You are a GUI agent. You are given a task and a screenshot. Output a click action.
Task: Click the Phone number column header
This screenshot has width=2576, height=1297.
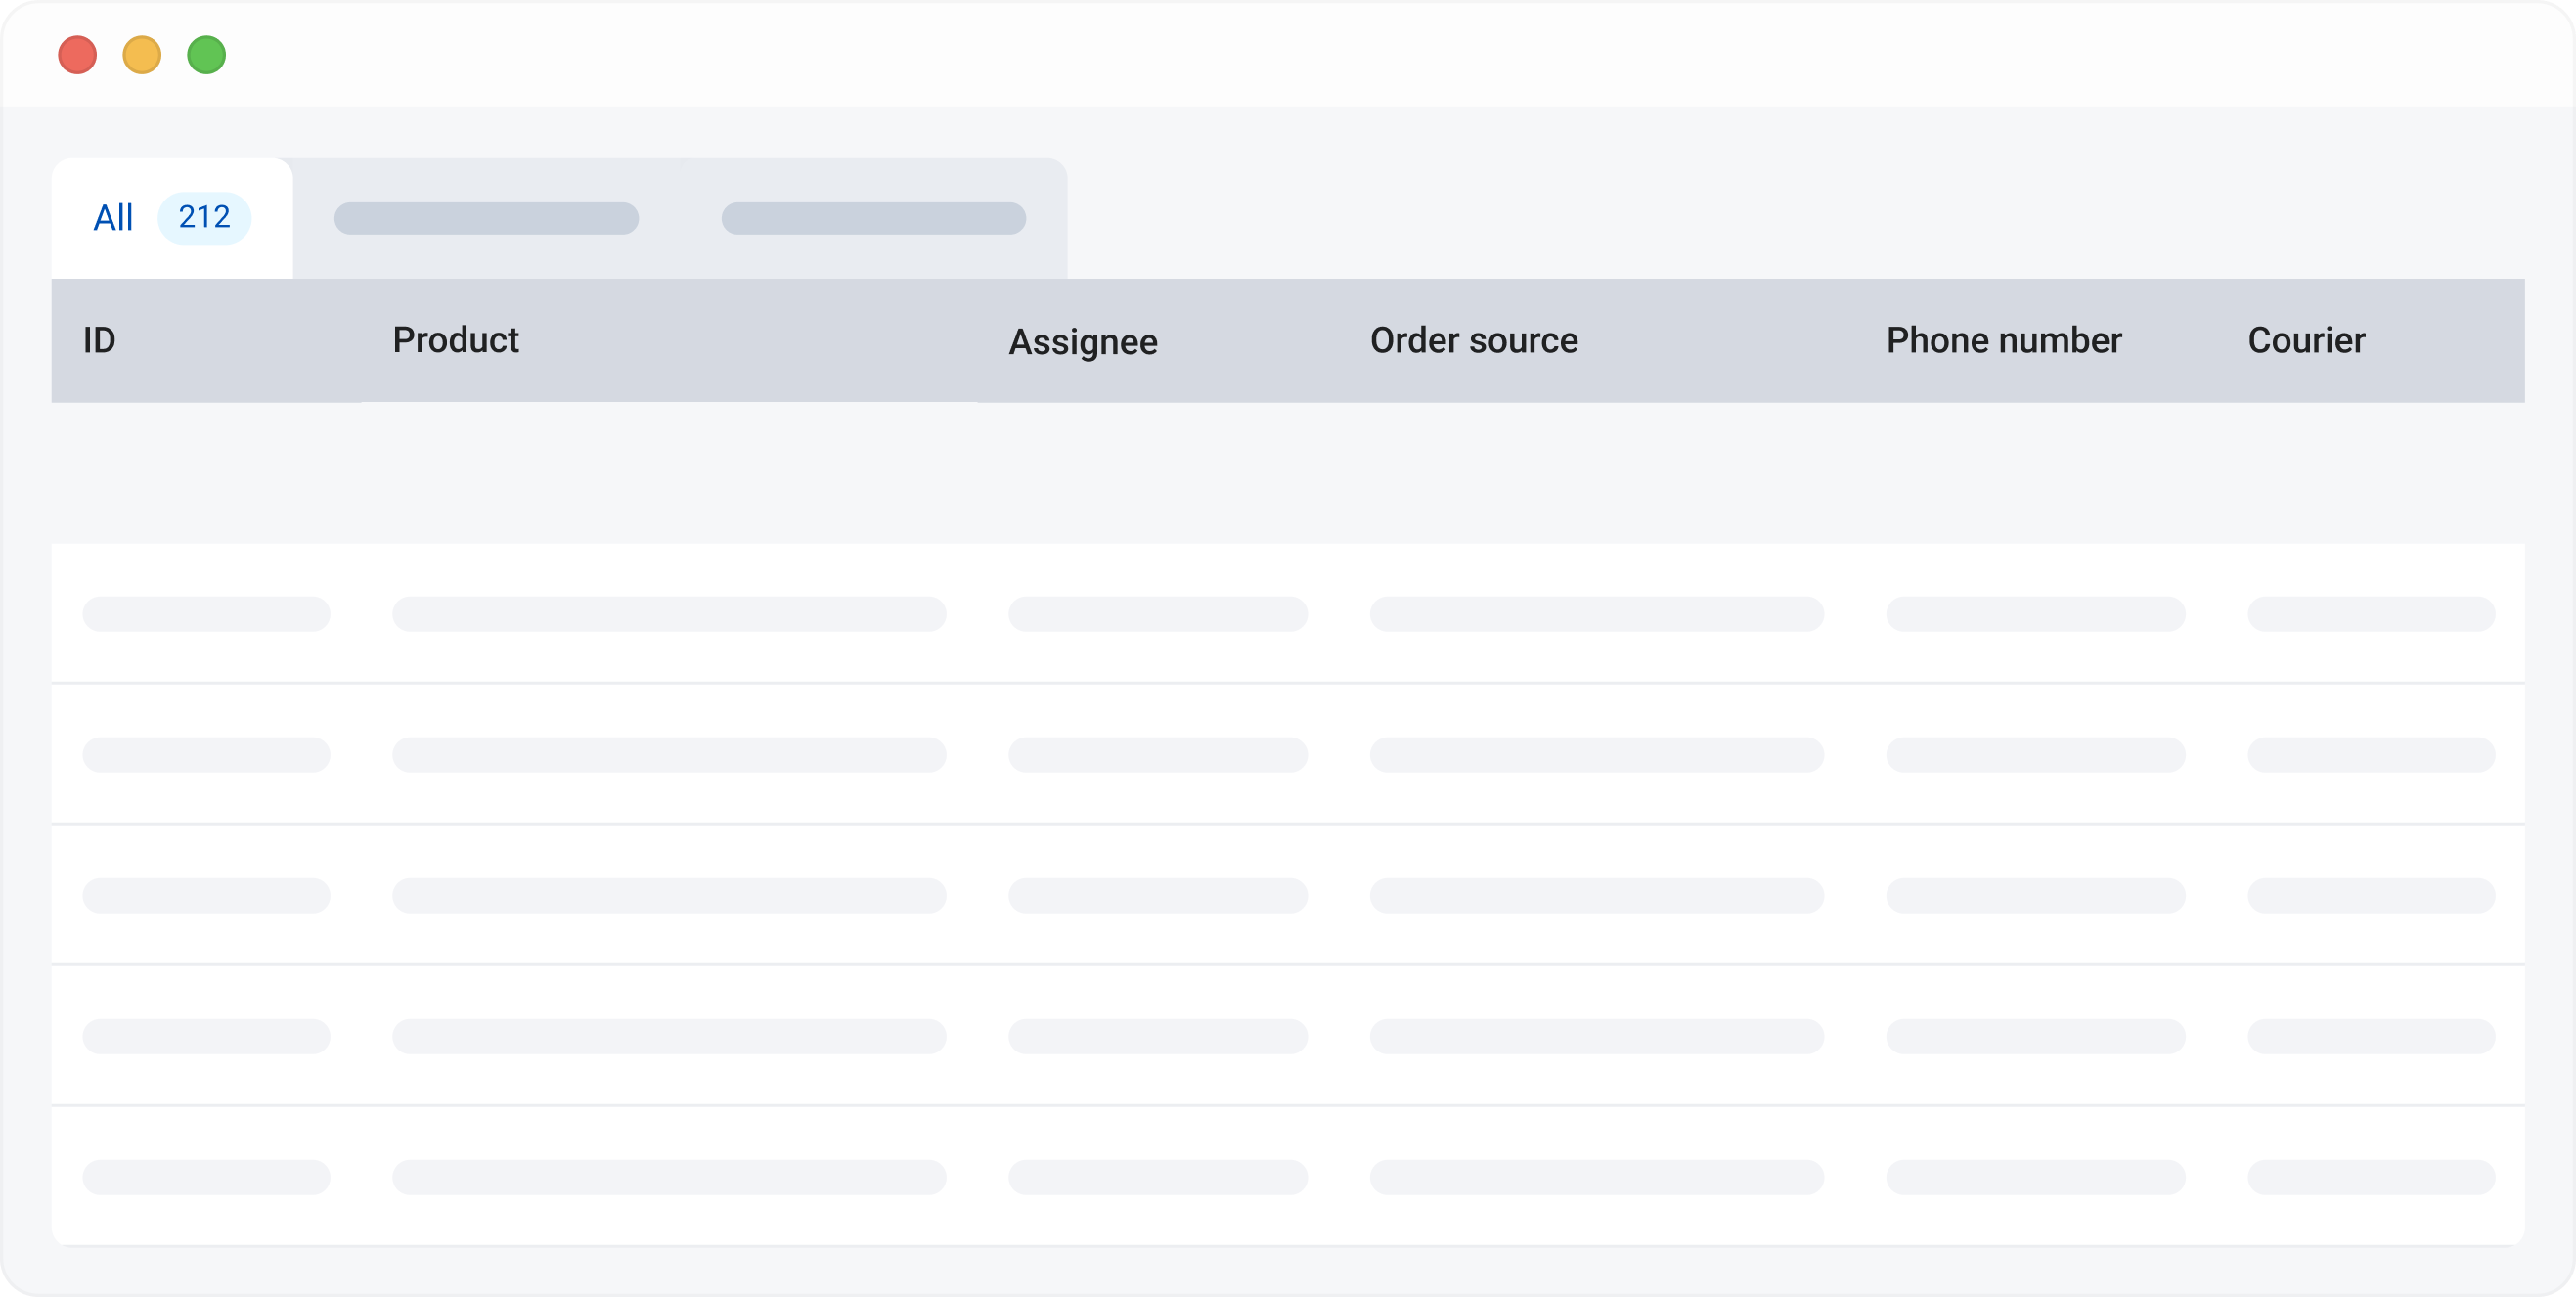tap(2003, 341)
